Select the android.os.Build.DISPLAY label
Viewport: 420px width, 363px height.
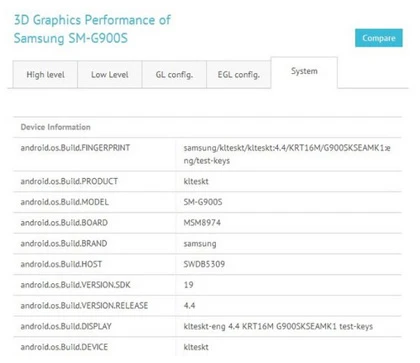pos(66,326)
